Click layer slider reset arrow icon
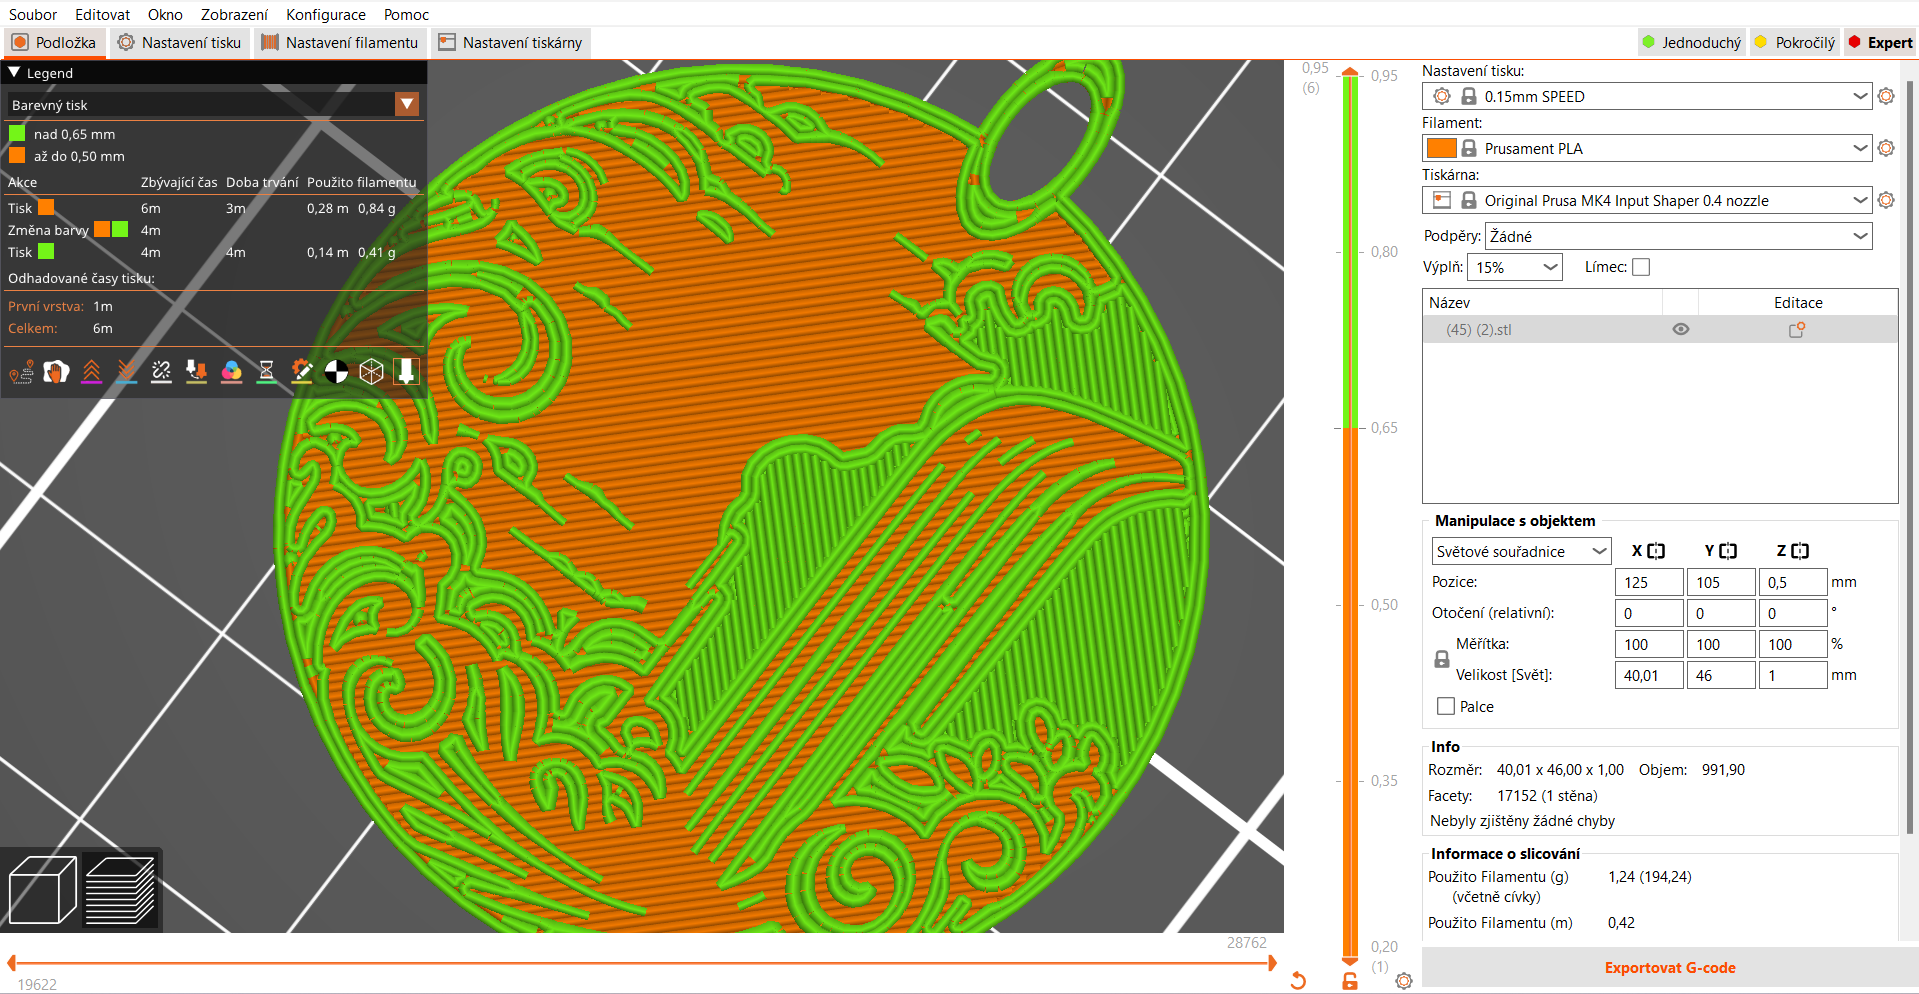 point(1298,981)
